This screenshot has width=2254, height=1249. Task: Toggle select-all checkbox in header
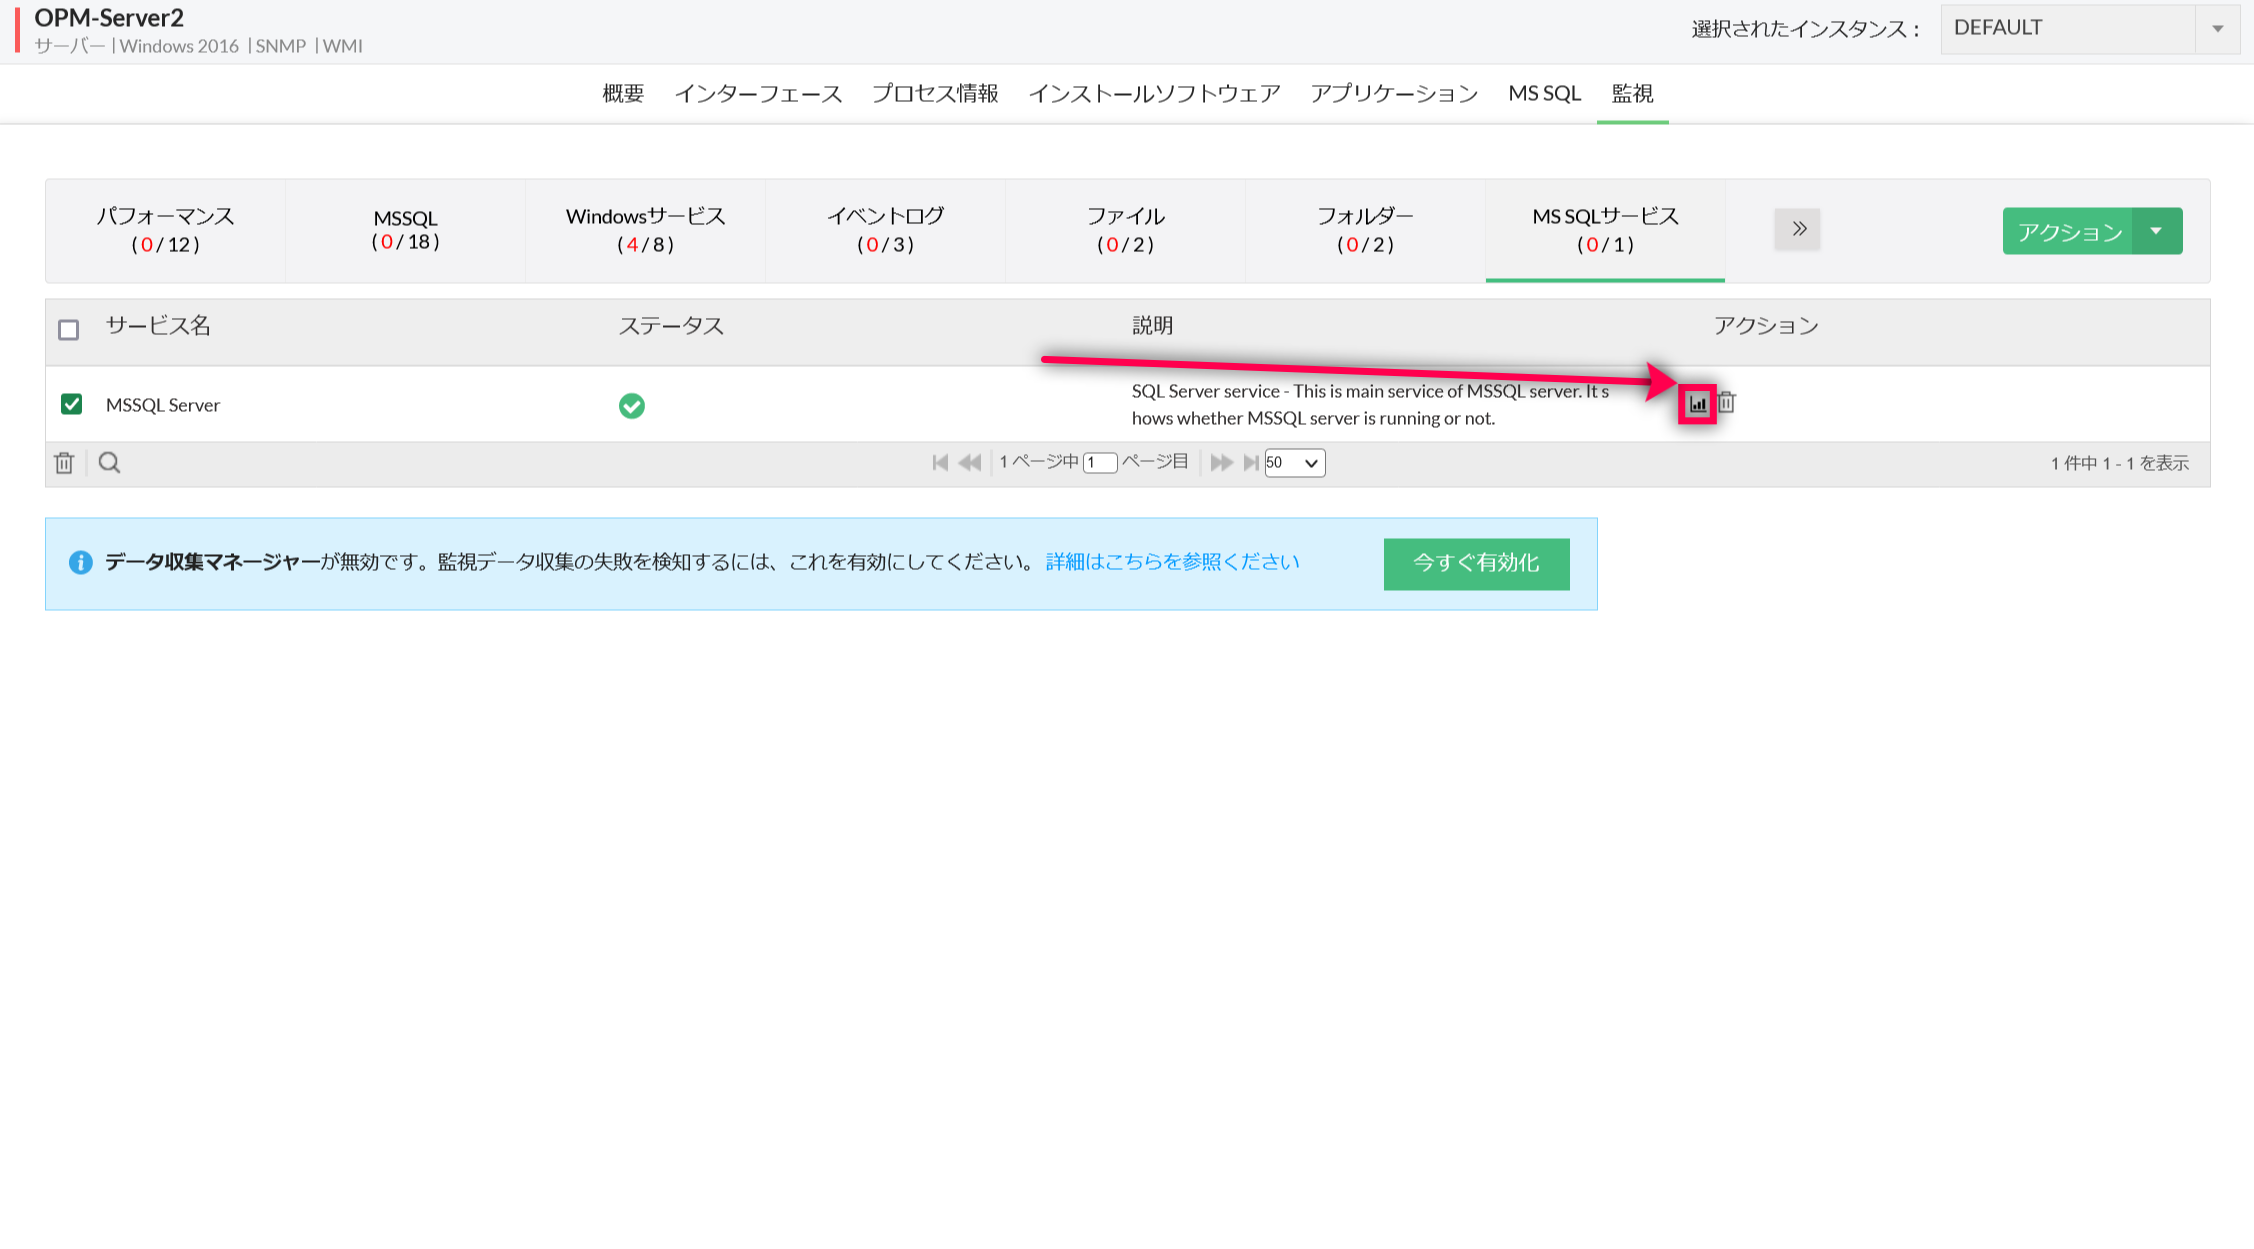[68, 330]
